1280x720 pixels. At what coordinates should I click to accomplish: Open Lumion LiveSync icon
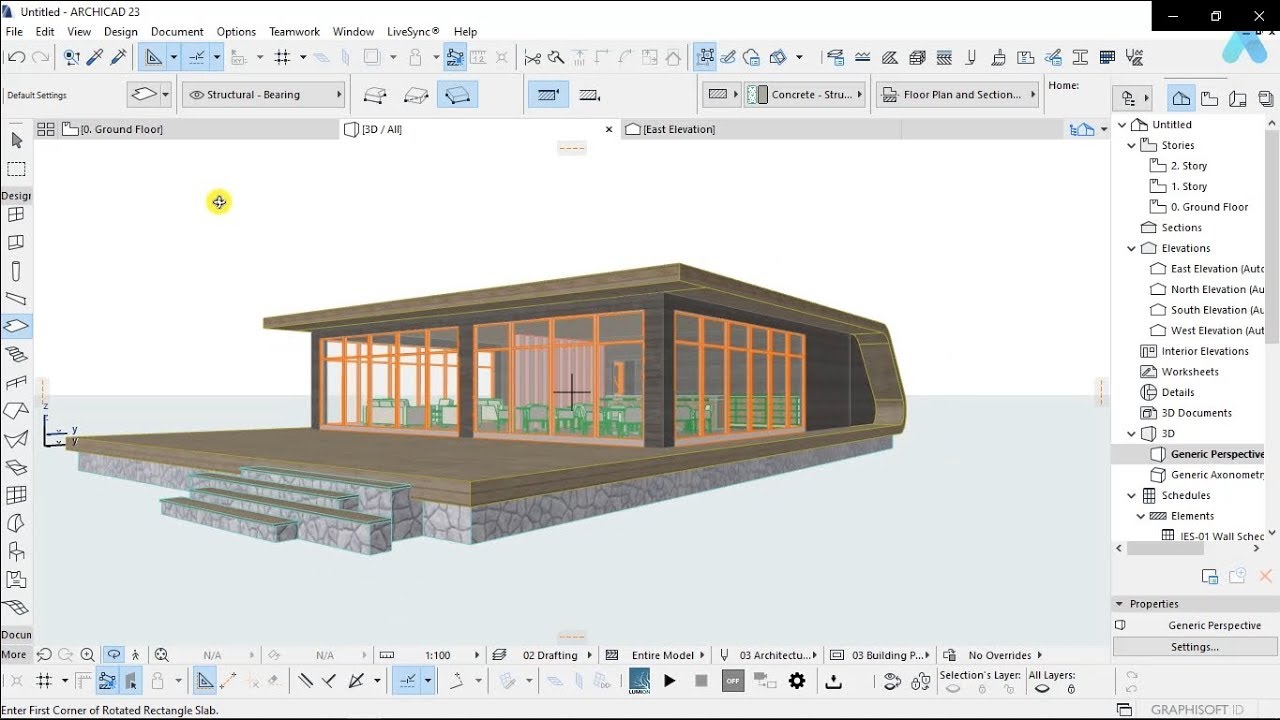click(639, 681)
